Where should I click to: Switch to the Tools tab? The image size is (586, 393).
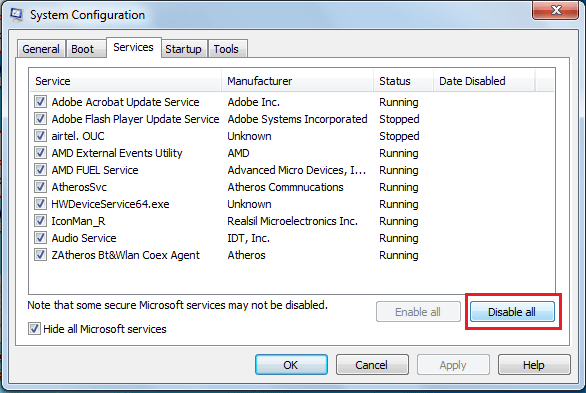(226, 49)
